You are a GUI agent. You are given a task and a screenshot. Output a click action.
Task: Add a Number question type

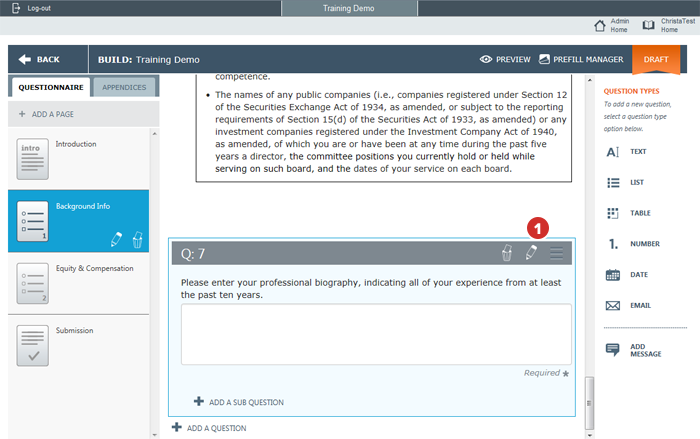626,244
